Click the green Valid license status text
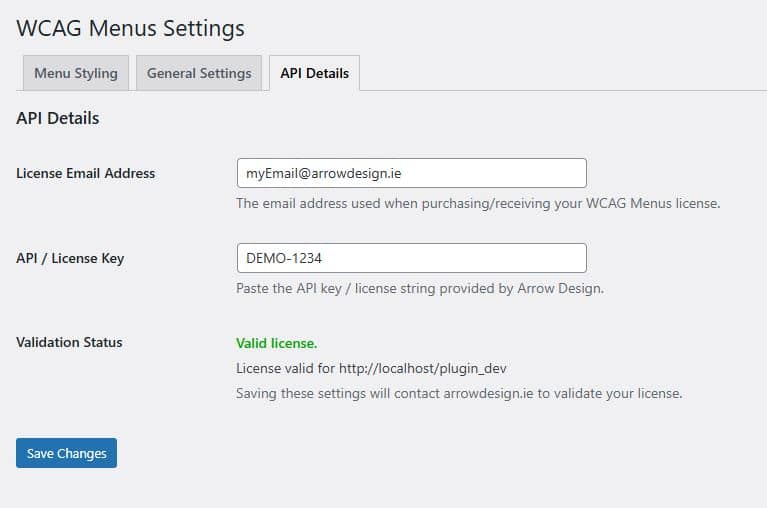Image resolution: width=767 pixels, height=508 pixels. click(276, 343)
